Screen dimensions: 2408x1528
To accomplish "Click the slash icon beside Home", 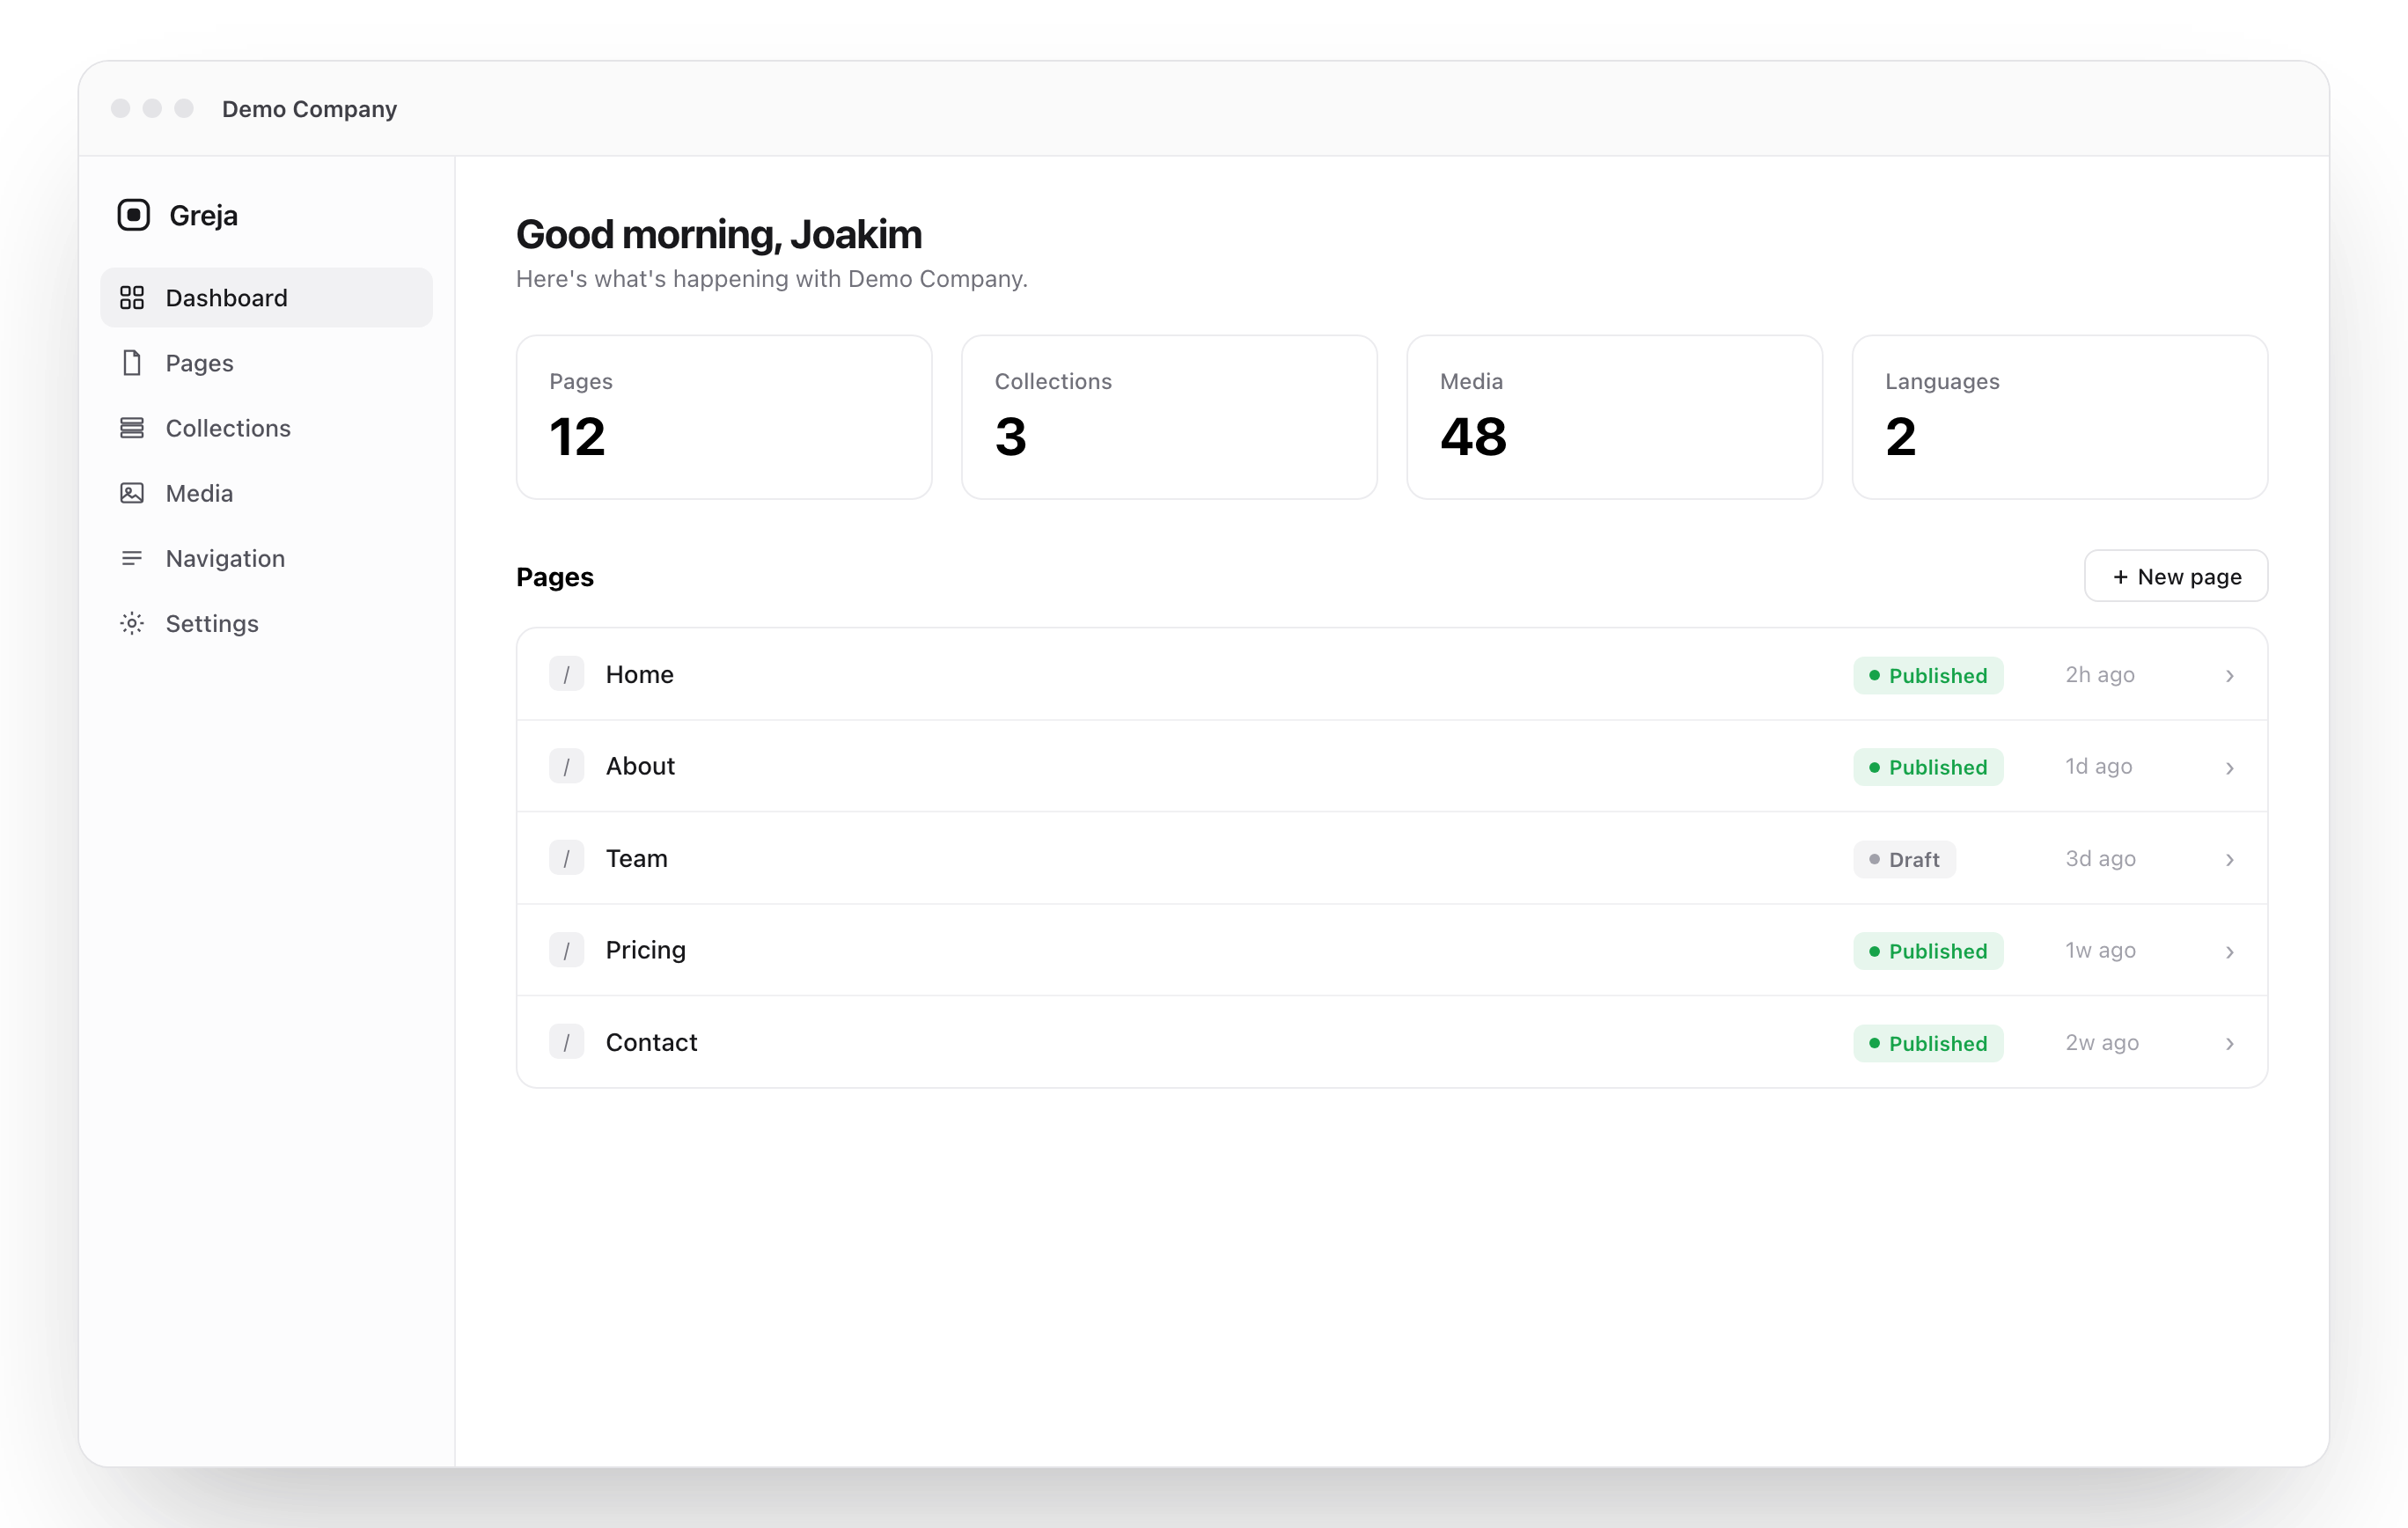I will point(567,675).
